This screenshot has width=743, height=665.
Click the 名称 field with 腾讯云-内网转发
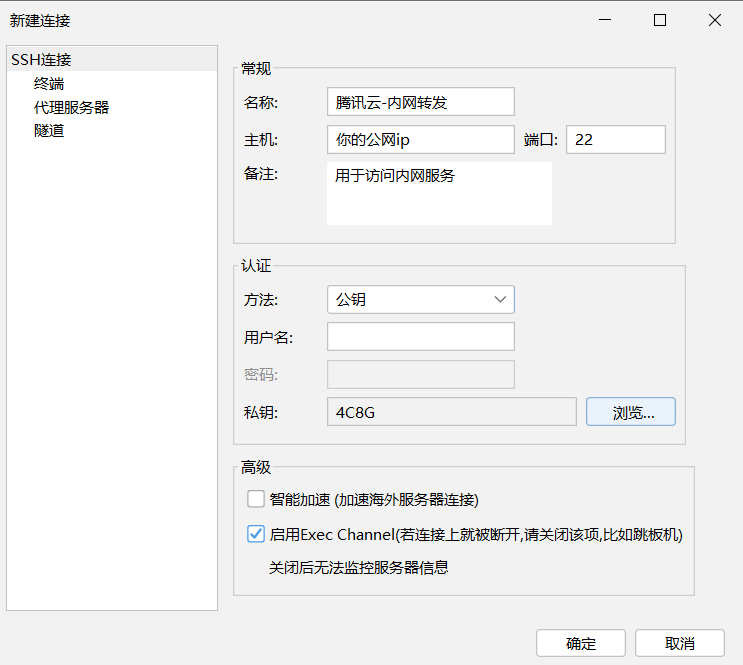point(420,102)
